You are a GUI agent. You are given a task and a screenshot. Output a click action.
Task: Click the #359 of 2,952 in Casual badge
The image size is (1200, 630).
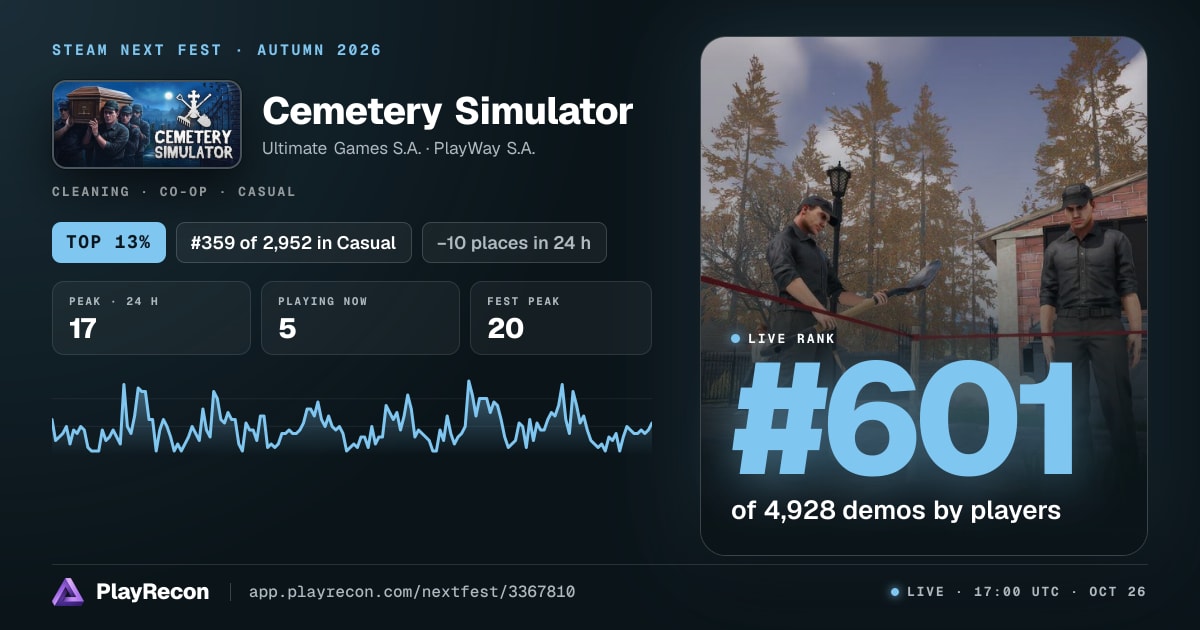coord(294,242)
